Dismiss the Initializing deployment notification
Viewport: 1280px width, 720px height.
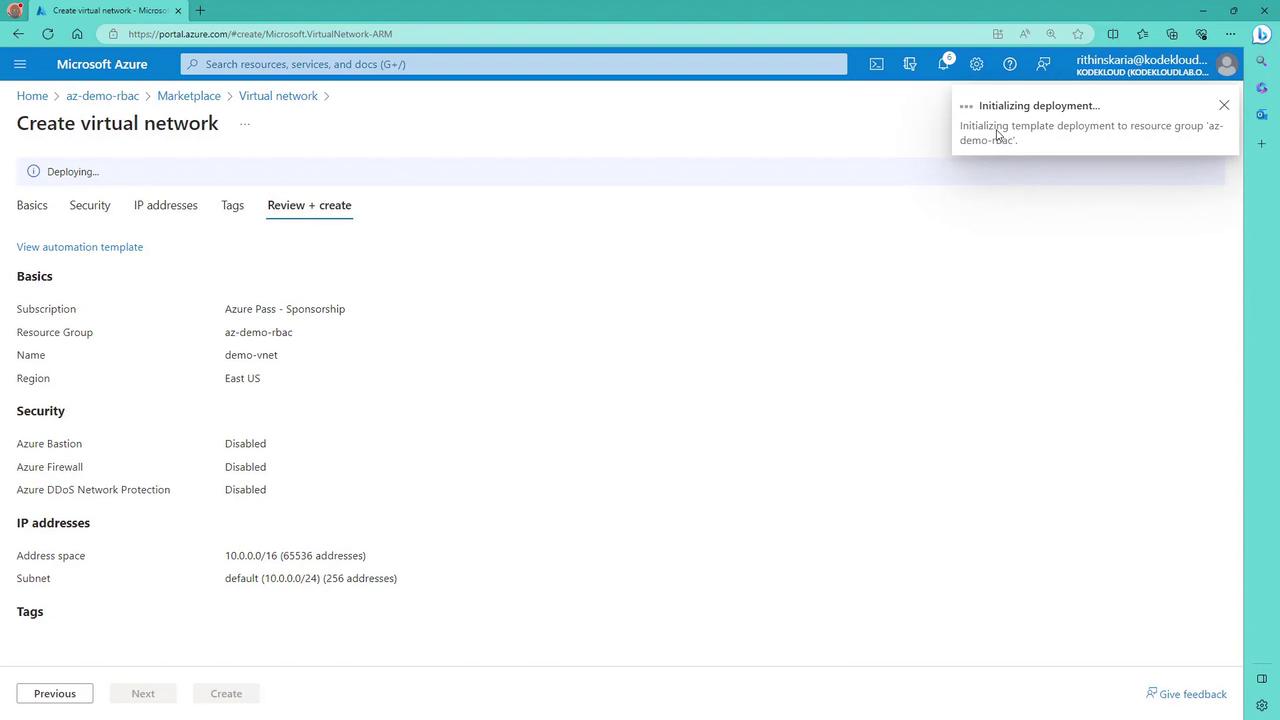pyautogui.click(x=1224, y=105)
